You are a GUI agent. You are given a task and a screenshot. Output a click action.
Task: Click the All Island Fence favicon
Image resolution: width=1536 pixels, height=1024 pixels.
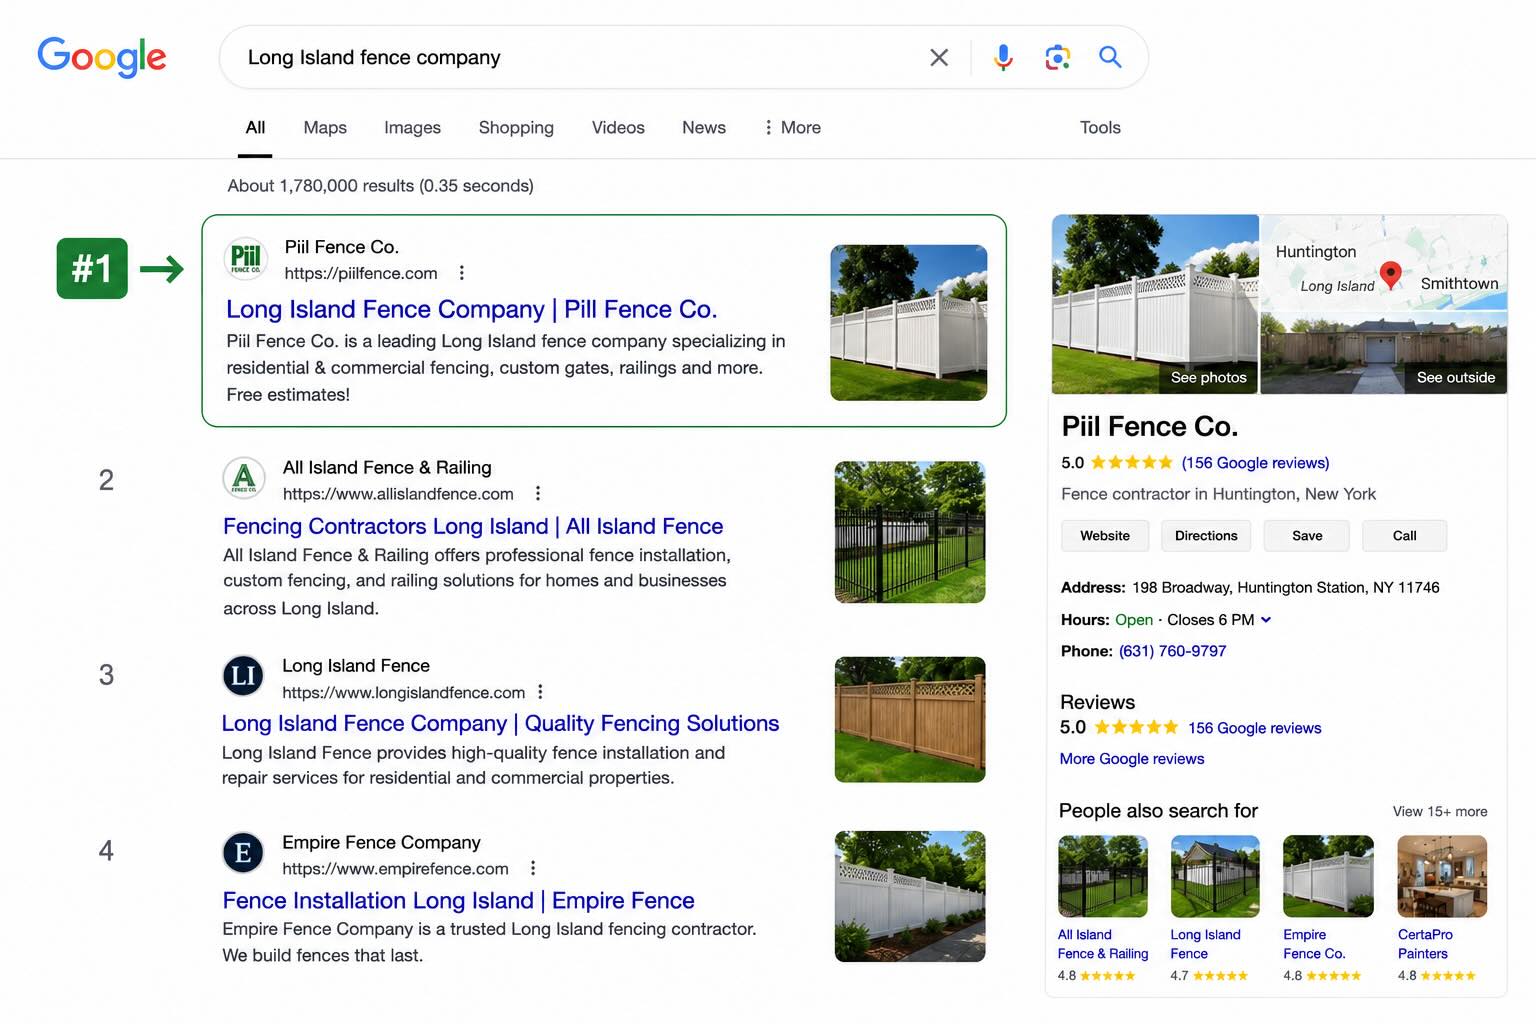[244, 478]
